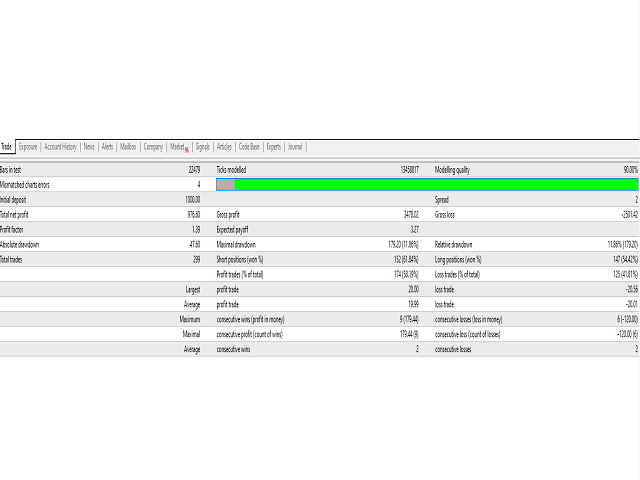Open the Articles tab
The height and width of the screenshot is (480, 640).
point(225,146)
